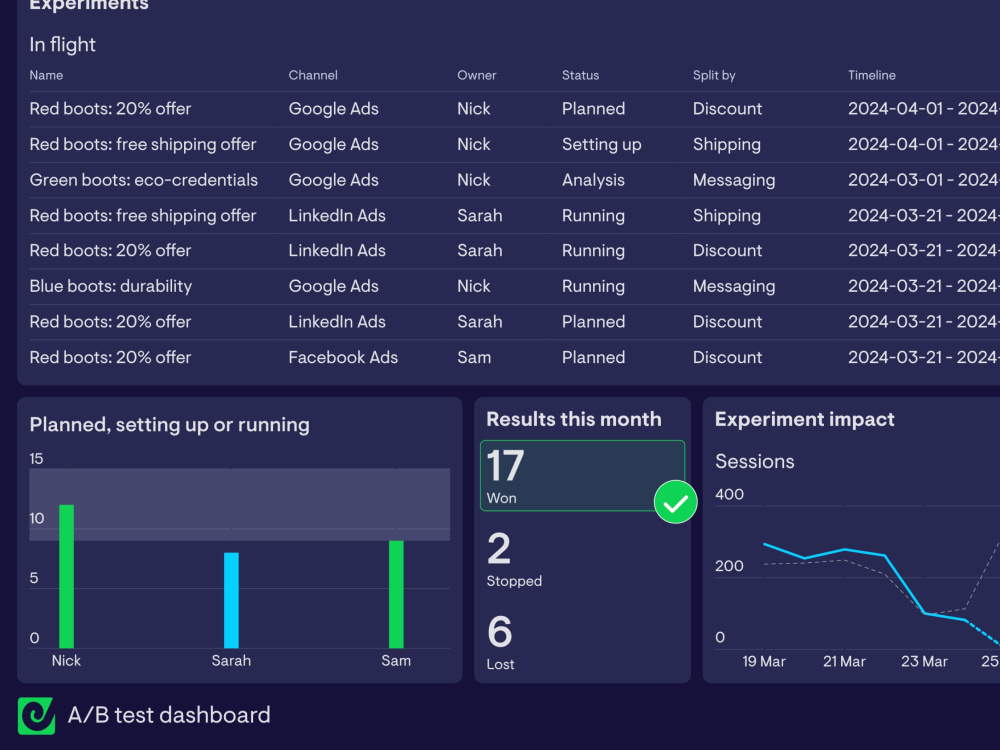Click the 400 axis label on Sessions chart

(x=730, y=494)
